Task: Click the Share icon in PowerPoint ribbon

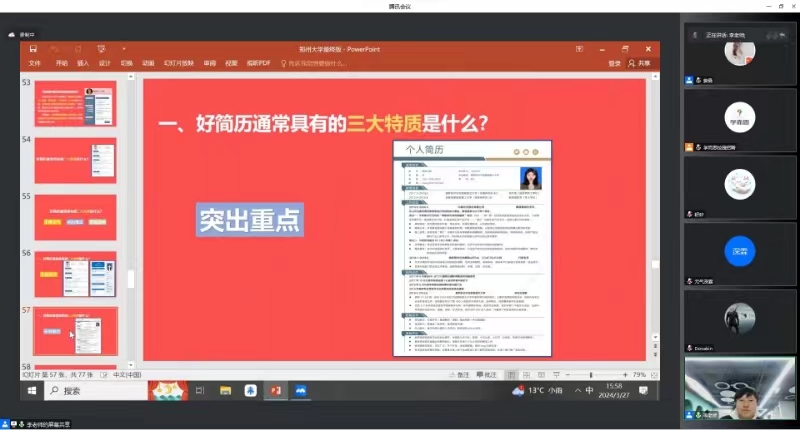Action: pos(640,63)
